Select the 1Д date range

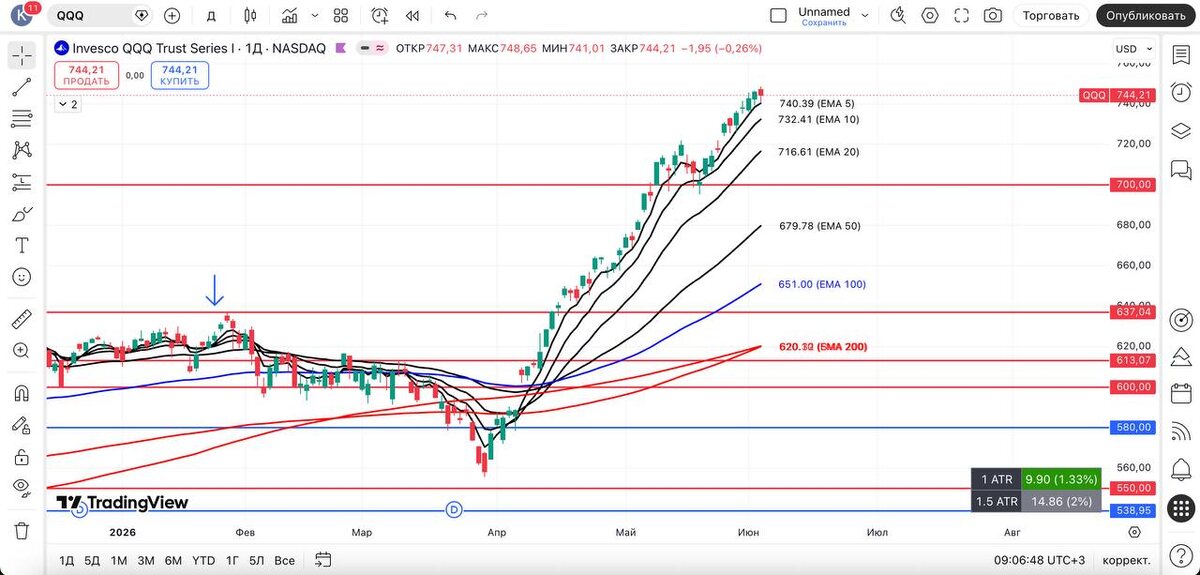[67, 560]
